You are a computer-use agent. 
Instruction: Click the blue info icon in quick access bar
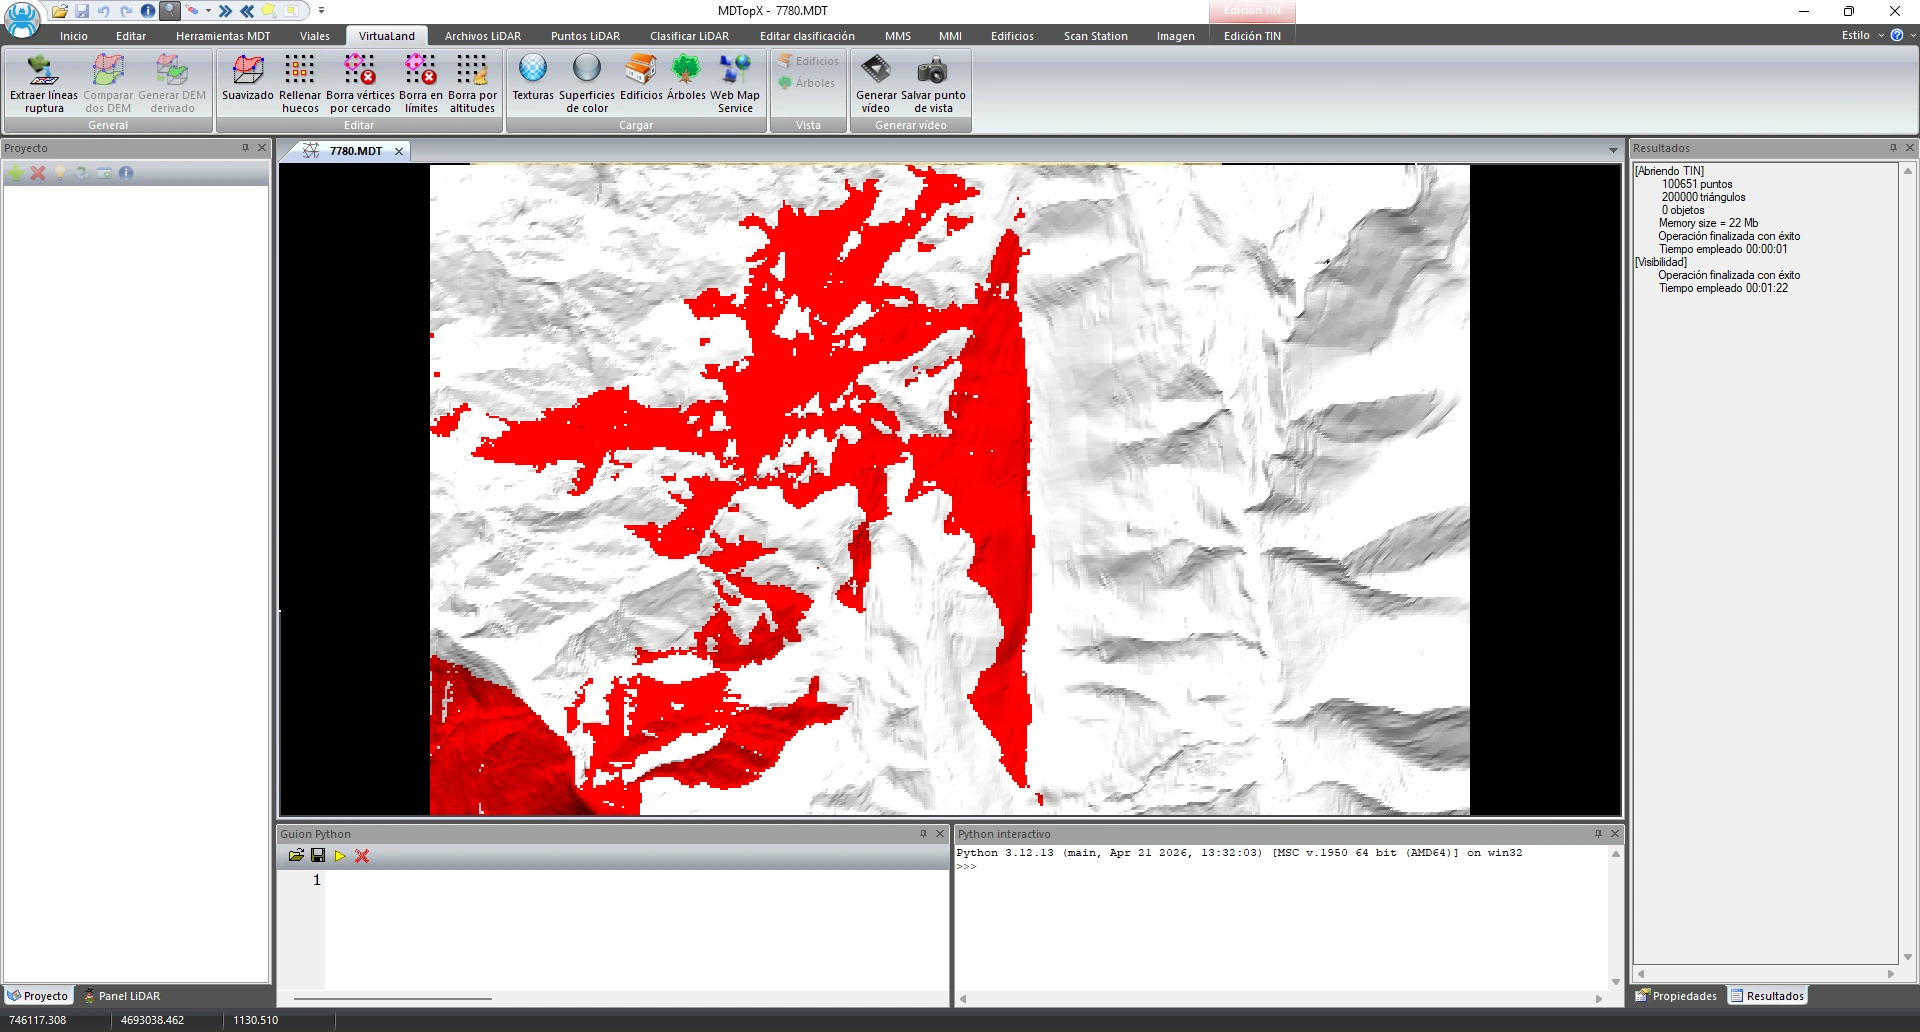click(148, 11)
